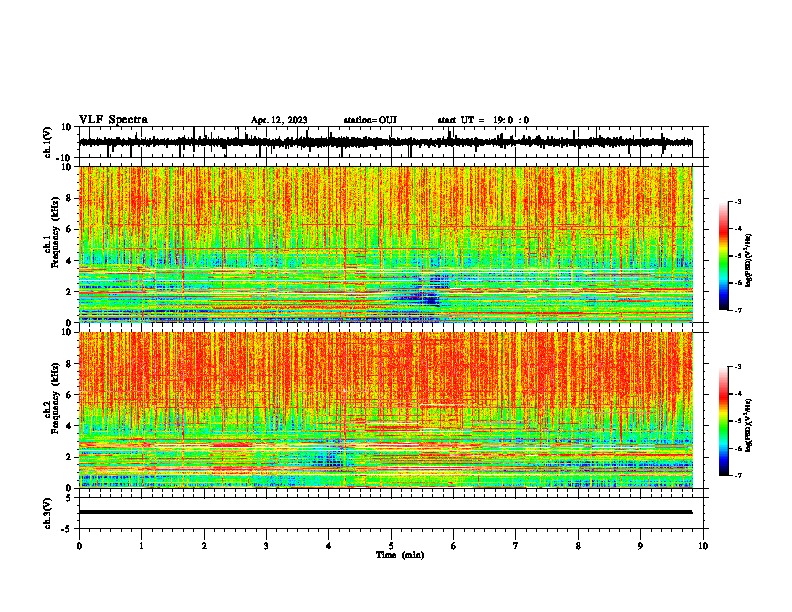Click the ch.3(V) axis label
The image size is (792, 612).
47,513
